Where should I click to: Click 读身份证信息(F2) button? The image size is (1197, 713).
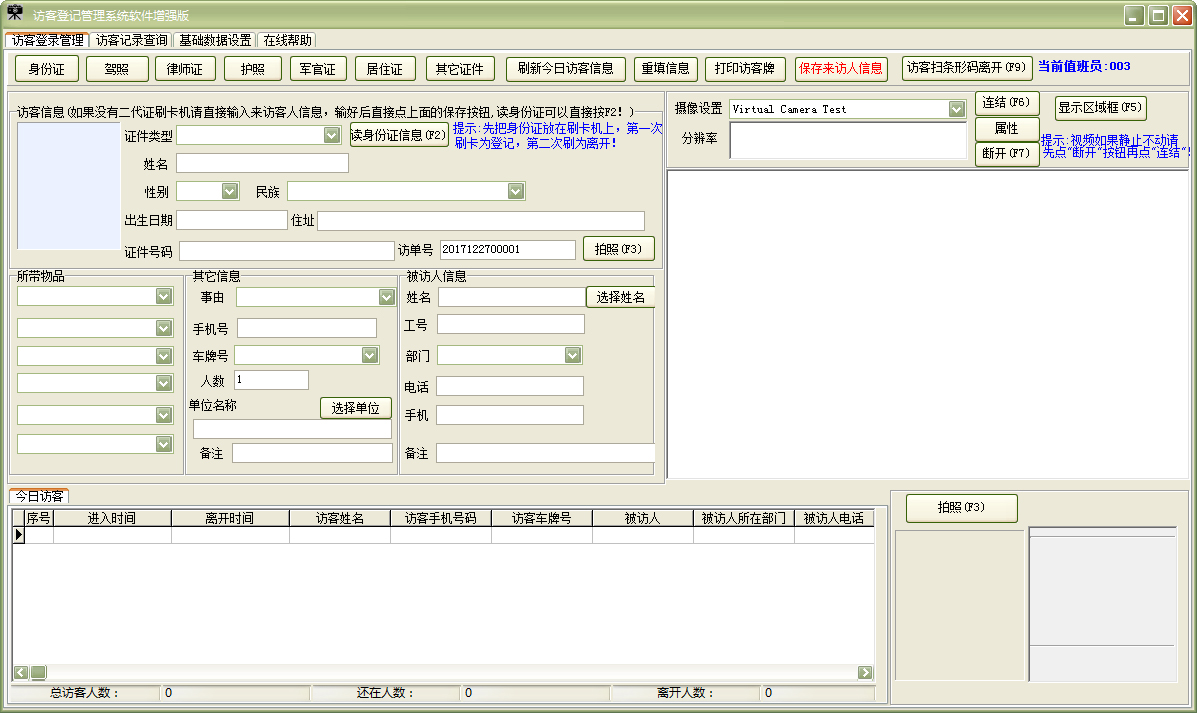coord(399,136)
